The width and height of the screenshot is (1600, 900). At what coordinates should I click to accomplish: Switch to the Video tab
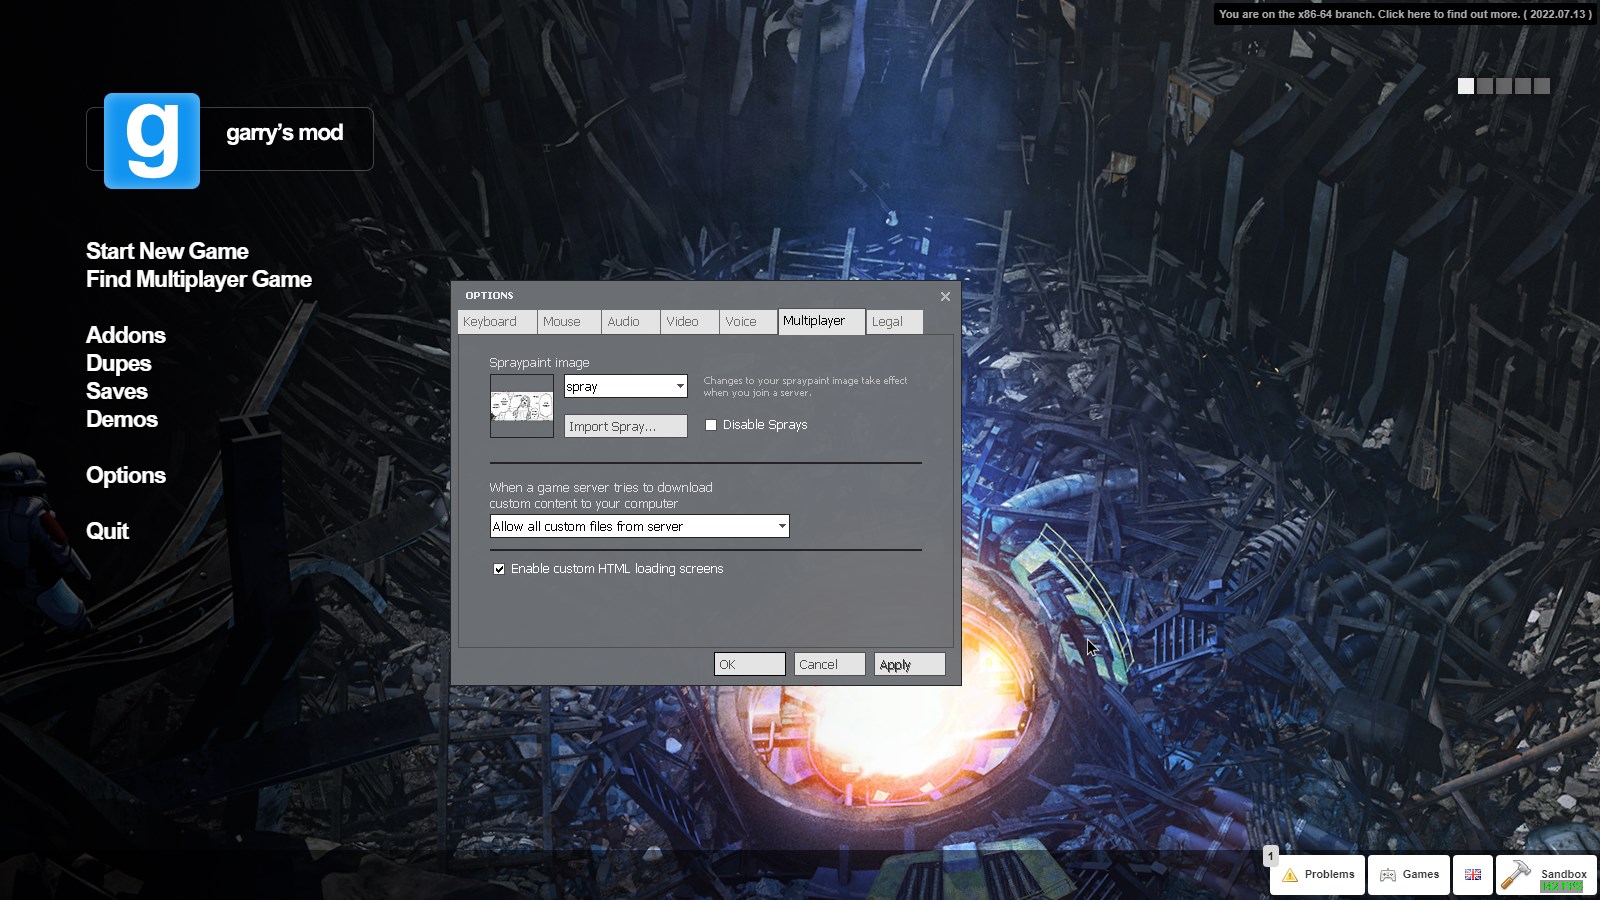tap(690, 322)
